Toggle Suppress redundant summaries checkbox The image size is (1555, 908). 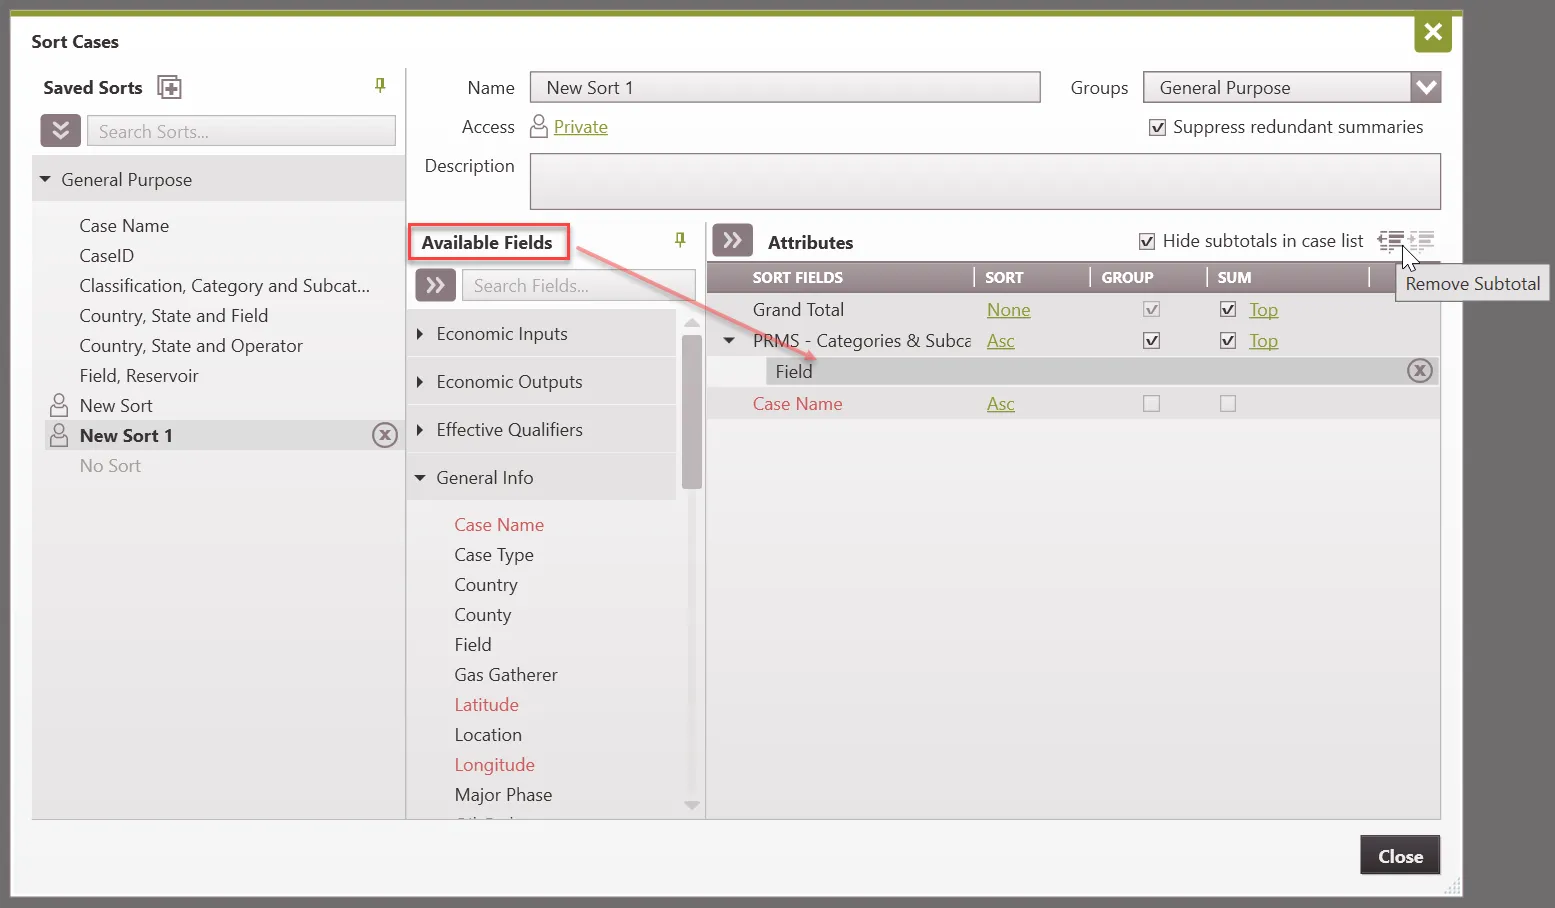1158,128
